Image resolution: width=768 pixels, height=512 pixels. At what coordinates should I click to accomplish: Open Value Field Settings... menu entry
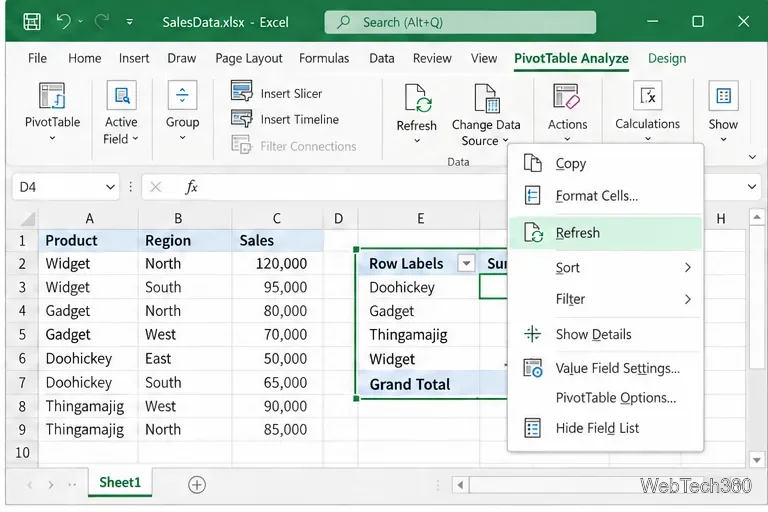(606, 368)
